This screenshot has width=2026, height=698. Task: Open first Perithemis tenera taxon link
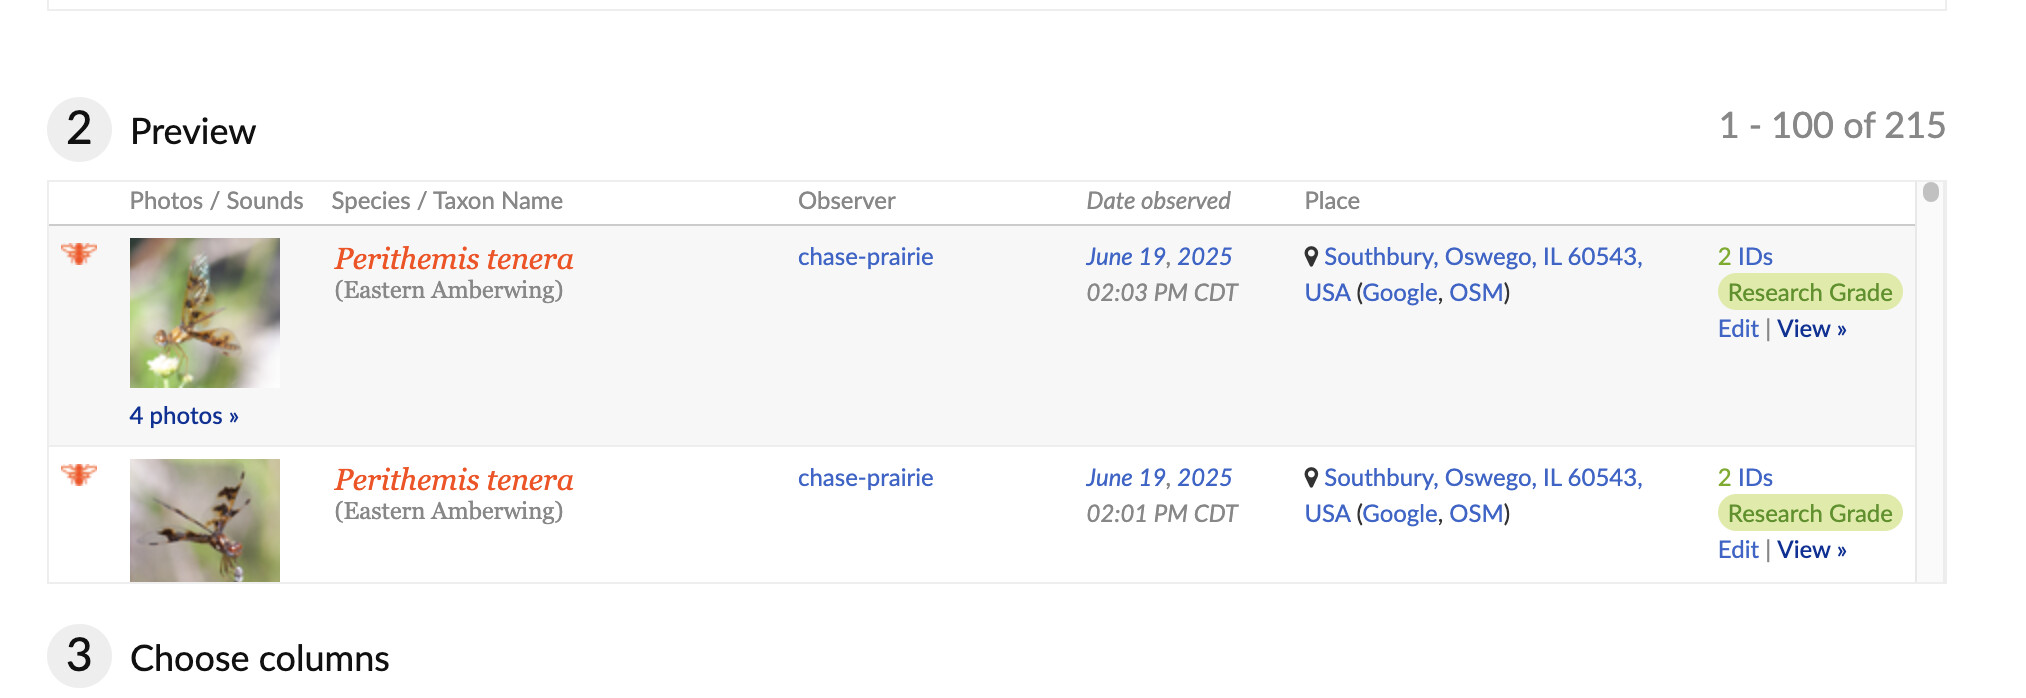pyautogui.click(x=454, y=259)
